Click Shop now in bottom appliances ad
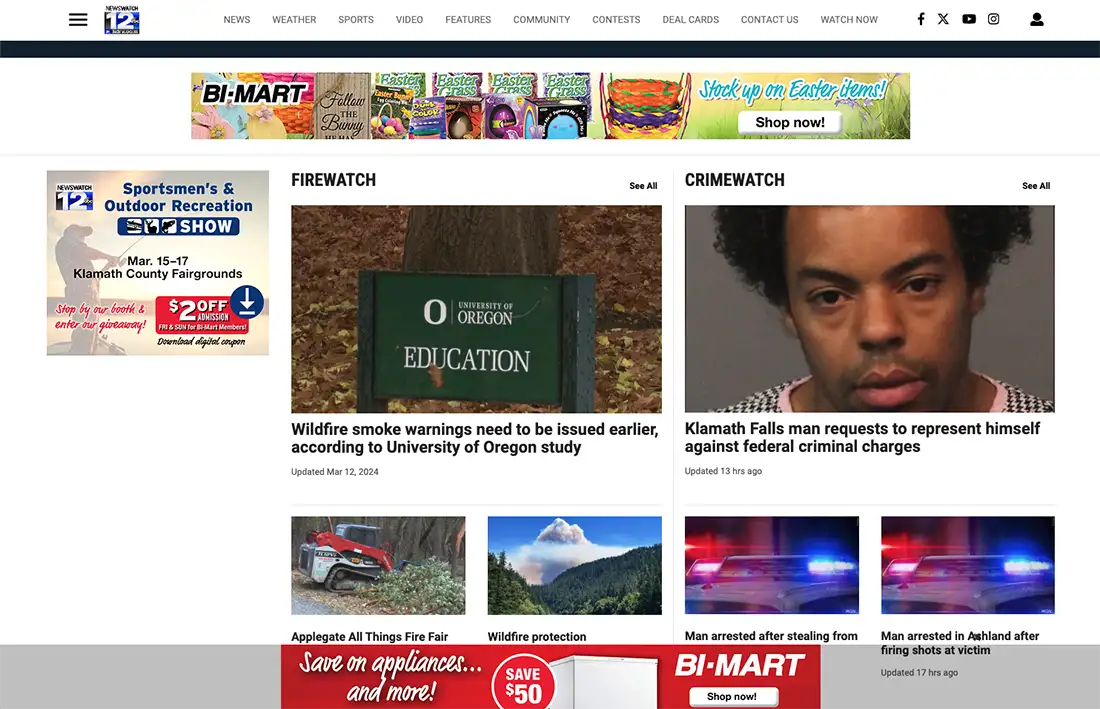1100x709 pixels. (x=732, y=696)
